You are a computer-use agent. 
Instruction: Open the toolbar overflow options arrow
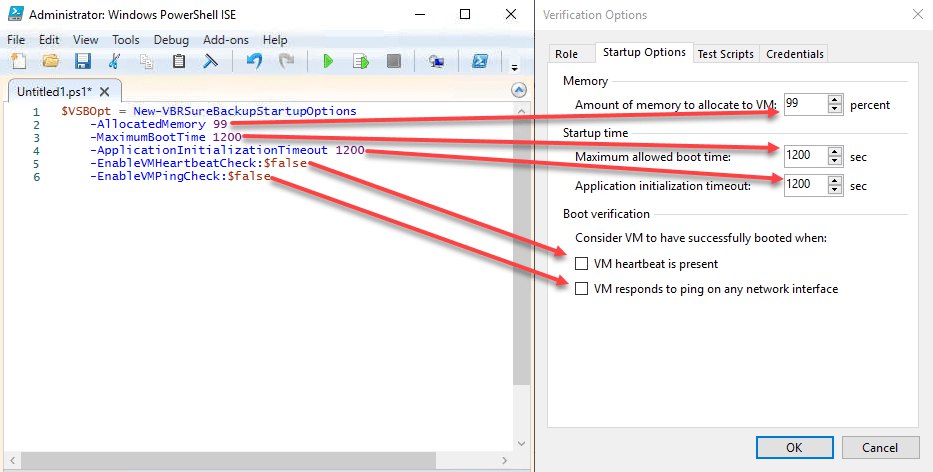(x=515, y=67)
